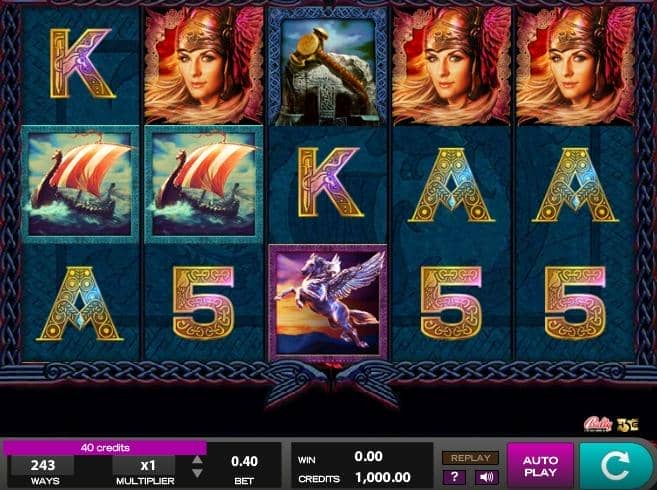Screen dimensions: 657x490
Task: Click the Bally logo
Action: pos(598,424)
